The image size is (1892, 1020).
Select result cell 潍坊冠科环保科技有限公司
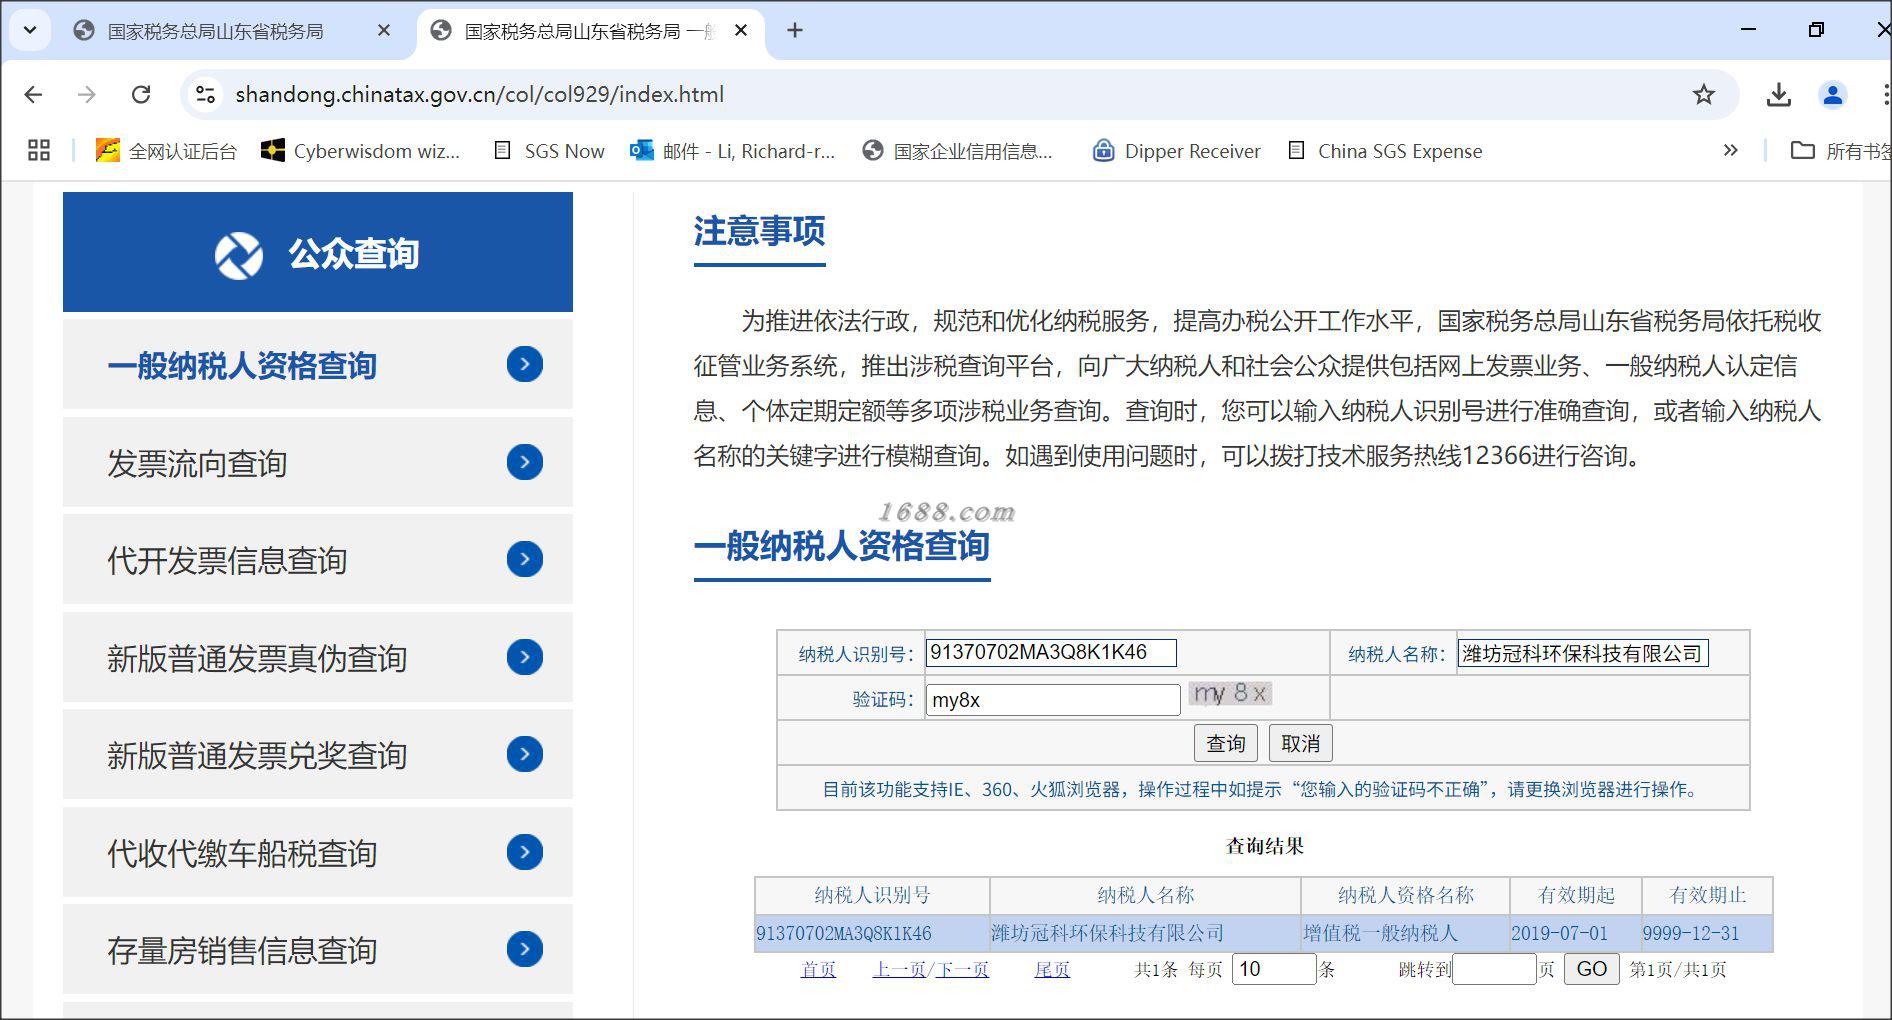1146,933
